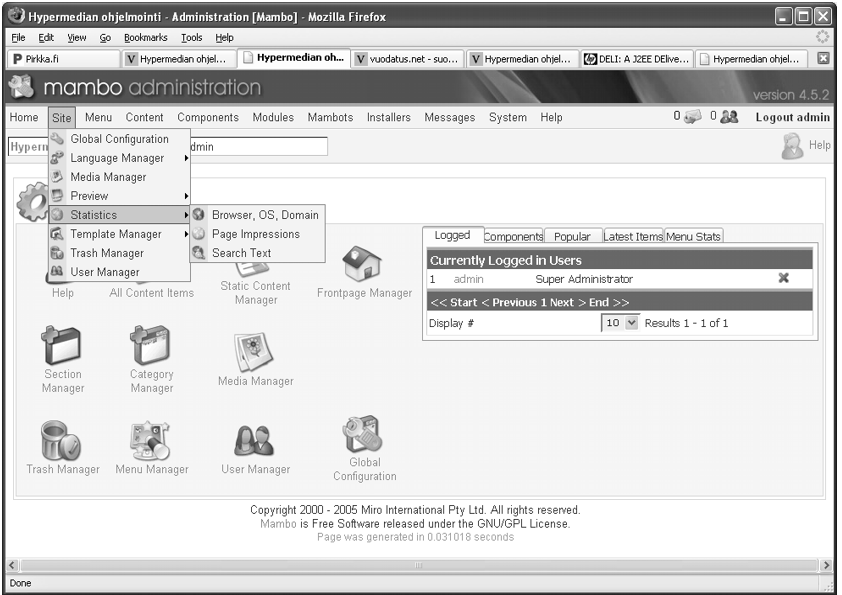Click the << Start pagination link
842x595 pixels.
pyautogui.click(x=453, y=302)
